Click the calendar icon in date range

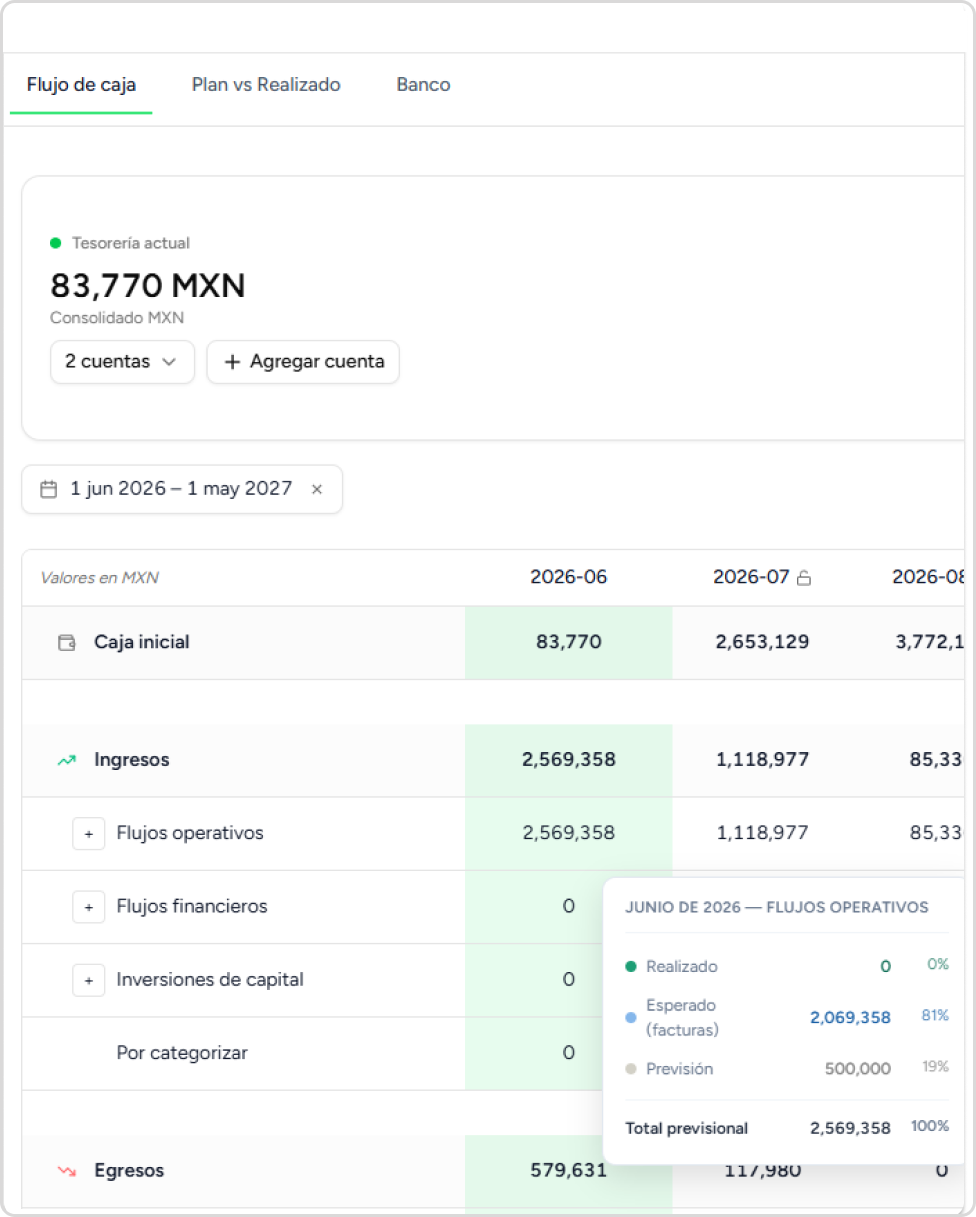click(x=48, y=489)
